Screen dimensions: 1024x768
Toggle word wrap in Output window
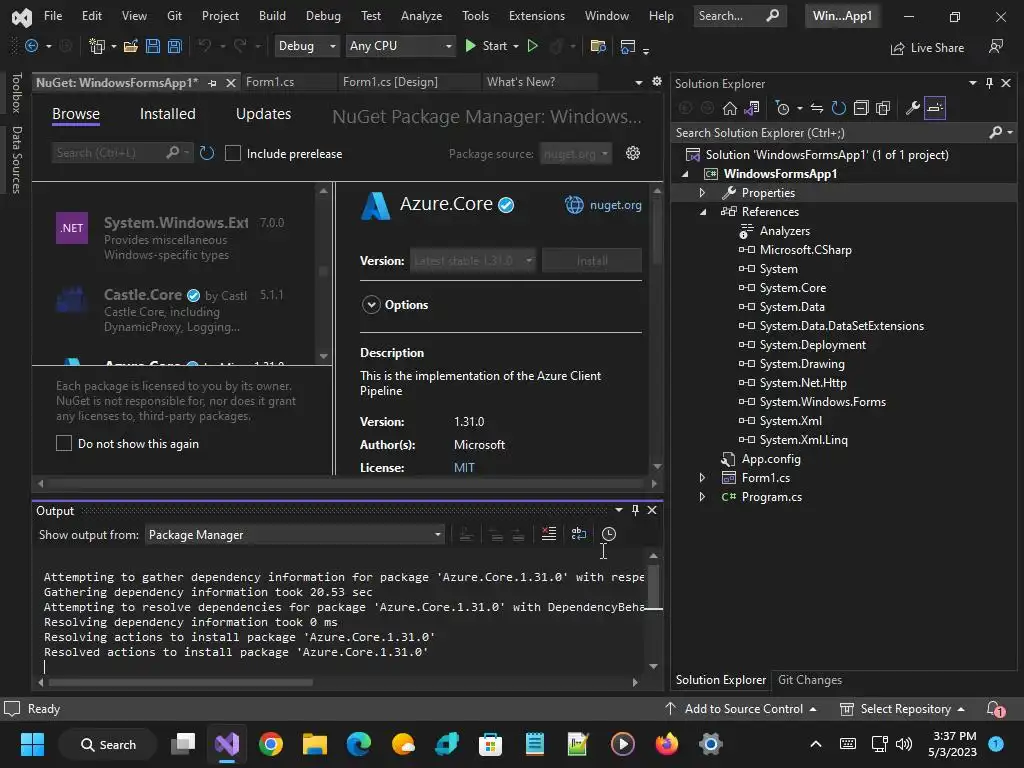[x=579, y=534]
